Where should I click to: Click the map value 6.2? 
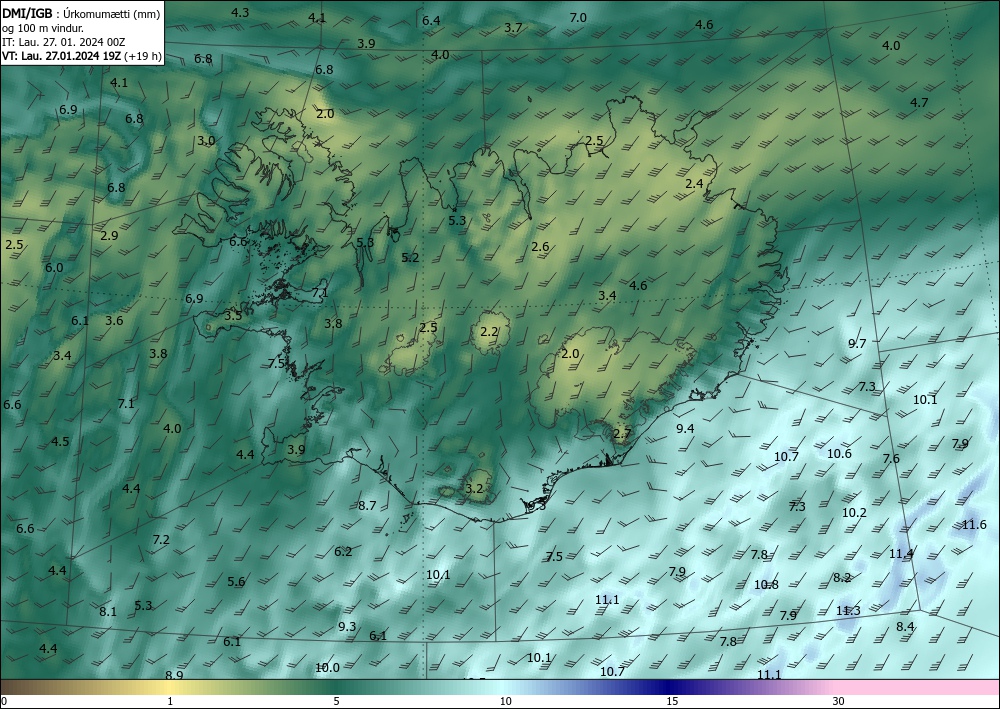[343, 552]
